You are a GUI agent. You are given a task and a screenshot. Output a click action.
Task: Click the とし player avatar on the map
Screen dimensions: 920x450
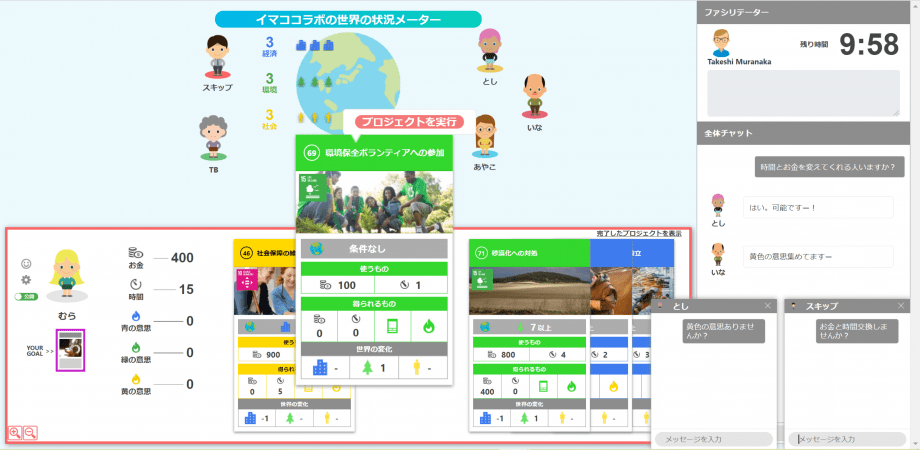click(489, 50)
